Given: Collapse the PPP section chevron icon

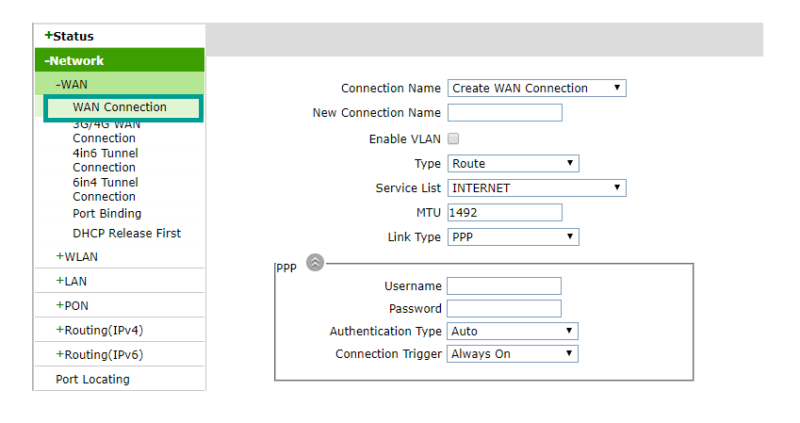Looking at the screenshot, I should (315, 263).
